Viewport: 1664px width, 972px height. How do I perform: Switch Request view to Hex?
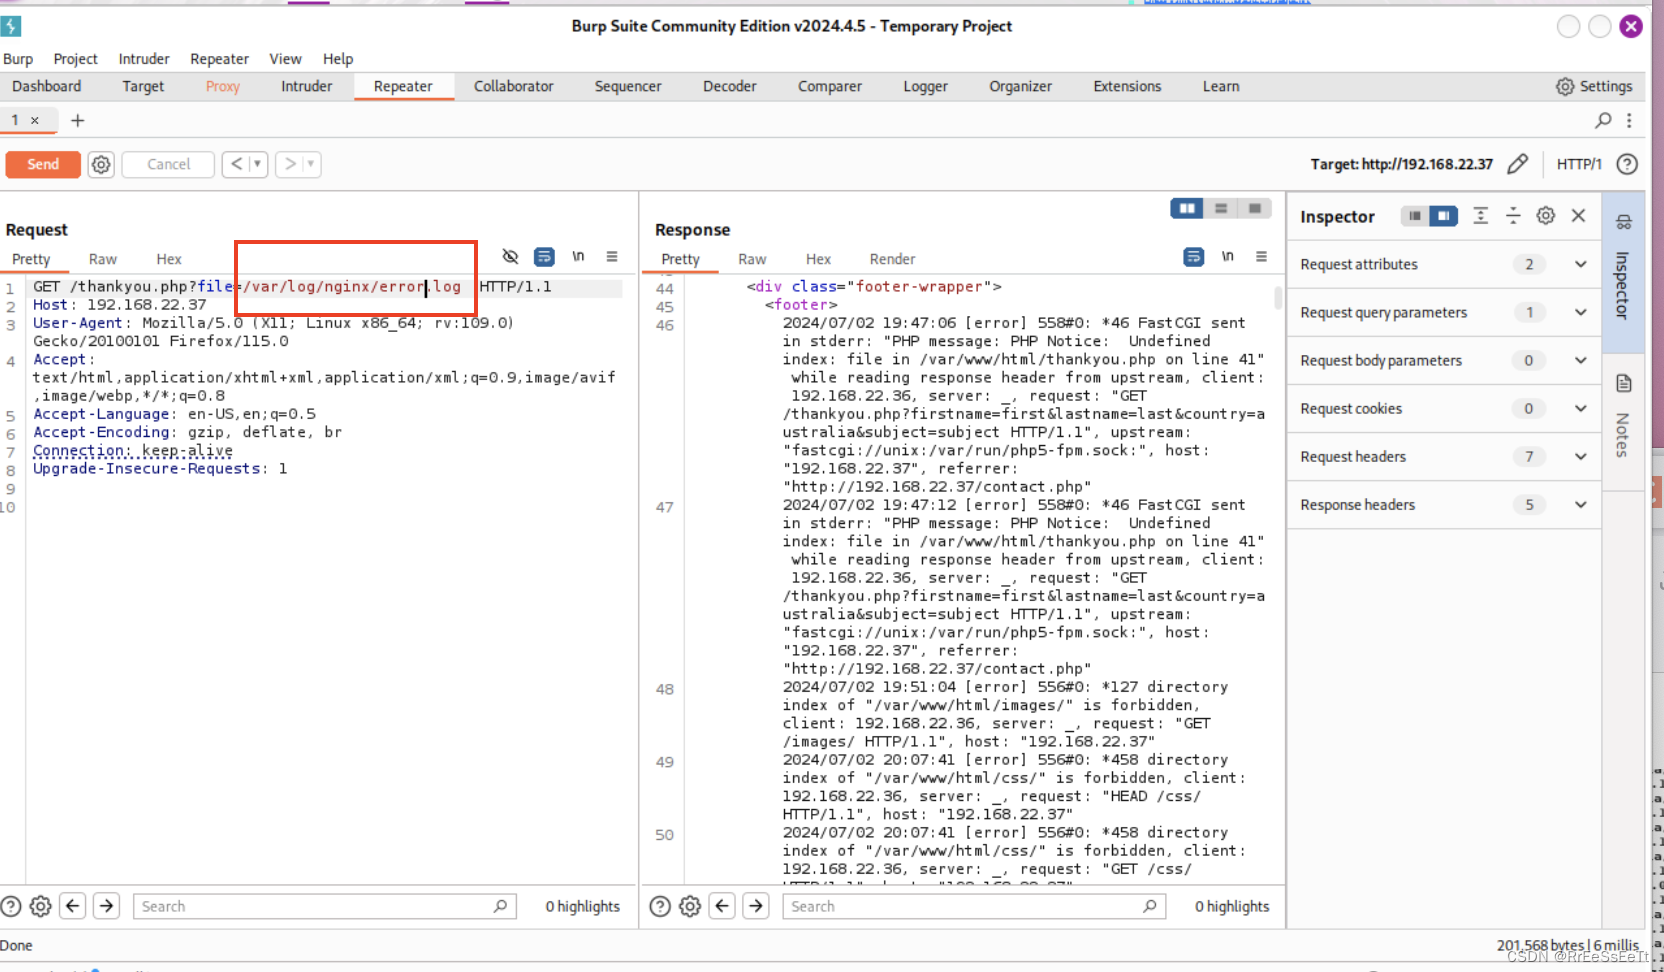(169, 259)
